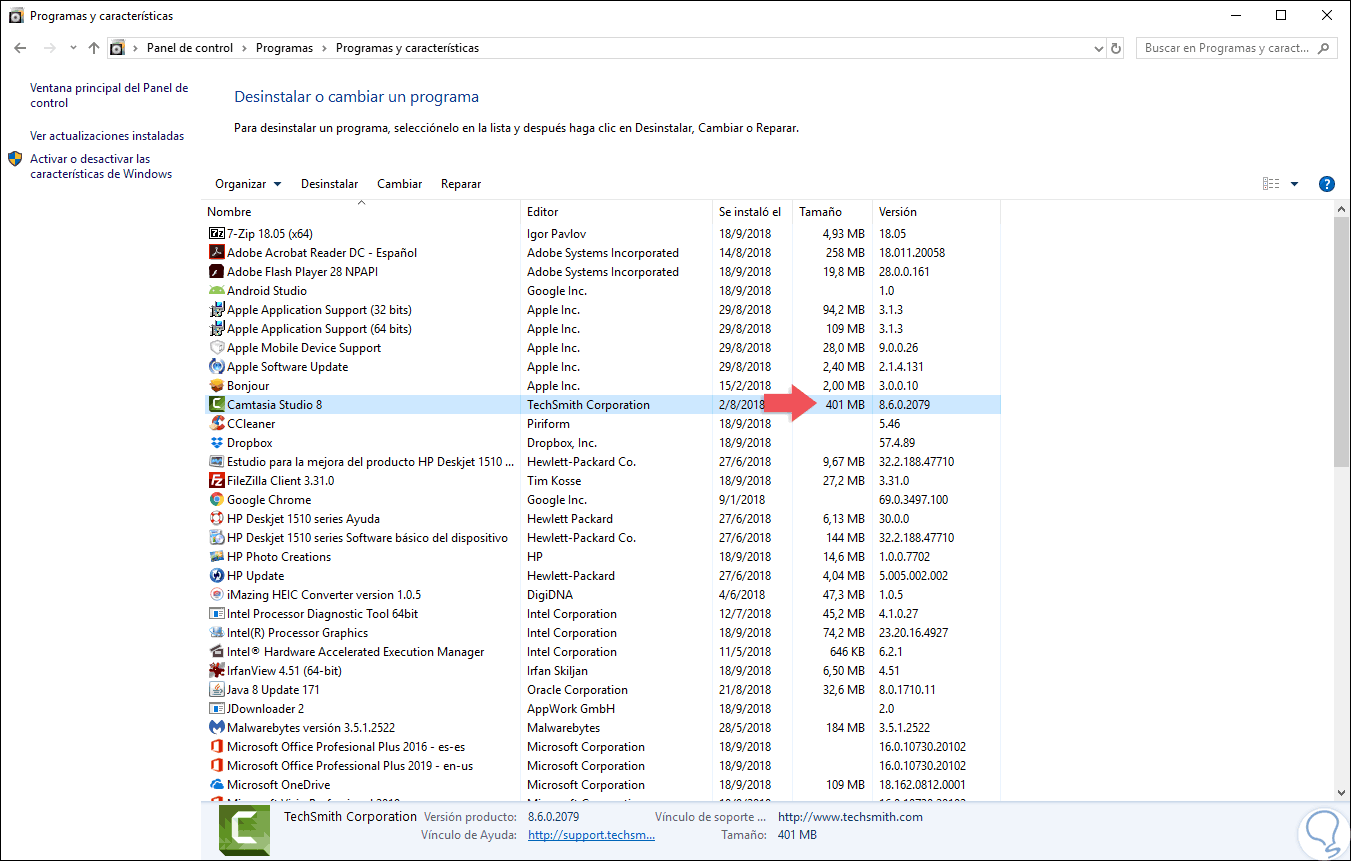Select the Intel(R) Processor Graphics row
The image size is (1351, 861).
(602, 633)
